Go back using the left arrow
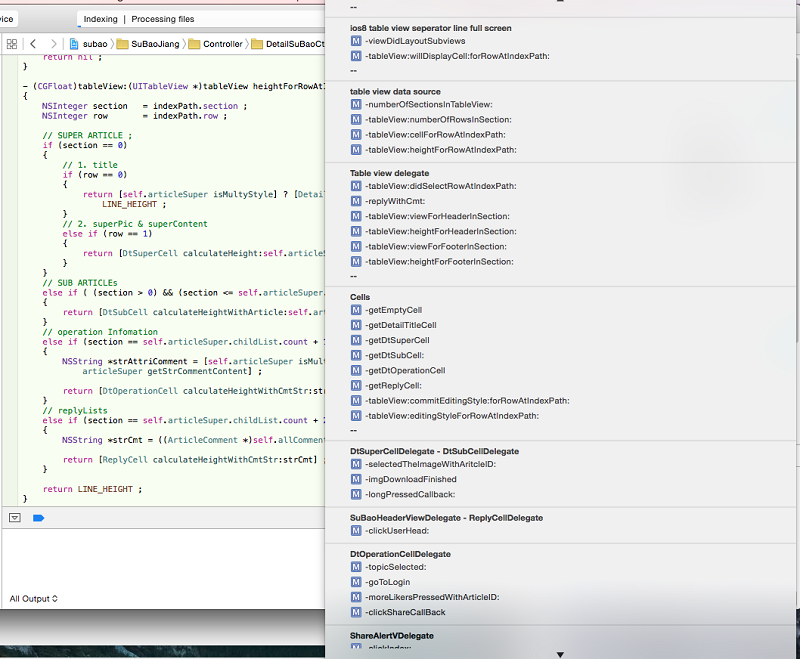This screenshot has height=659, width=800. 33,44
